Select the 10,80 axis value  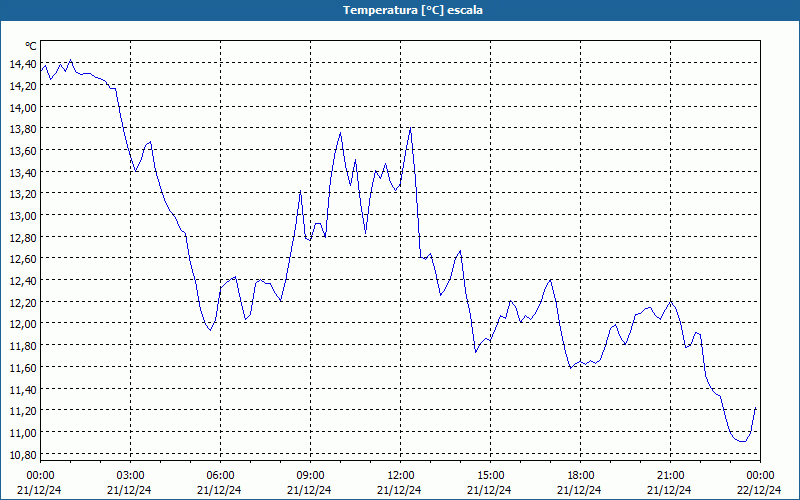pos(23,454)
